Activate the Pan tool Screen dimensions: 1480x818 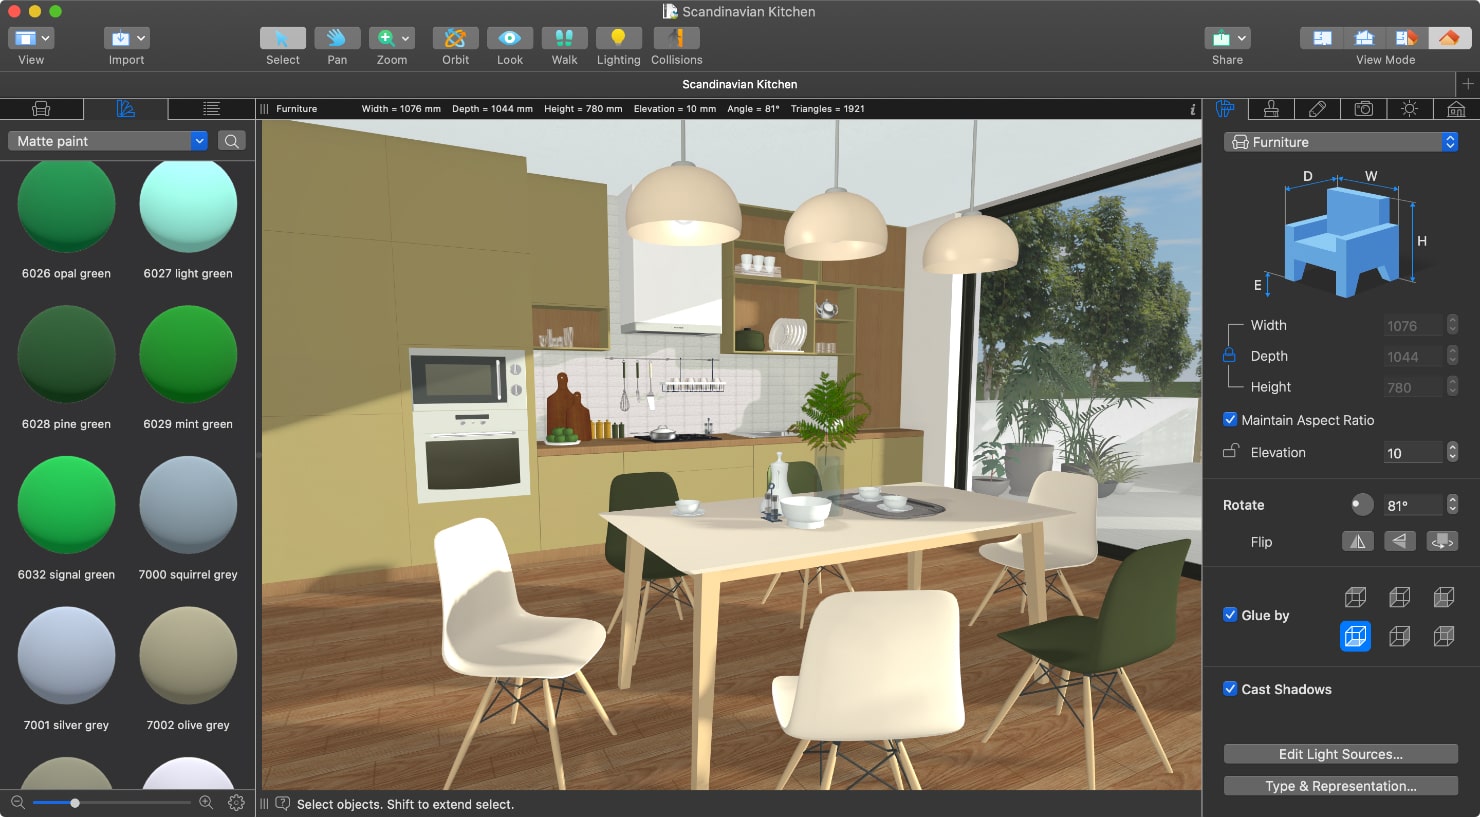[337, 38]
